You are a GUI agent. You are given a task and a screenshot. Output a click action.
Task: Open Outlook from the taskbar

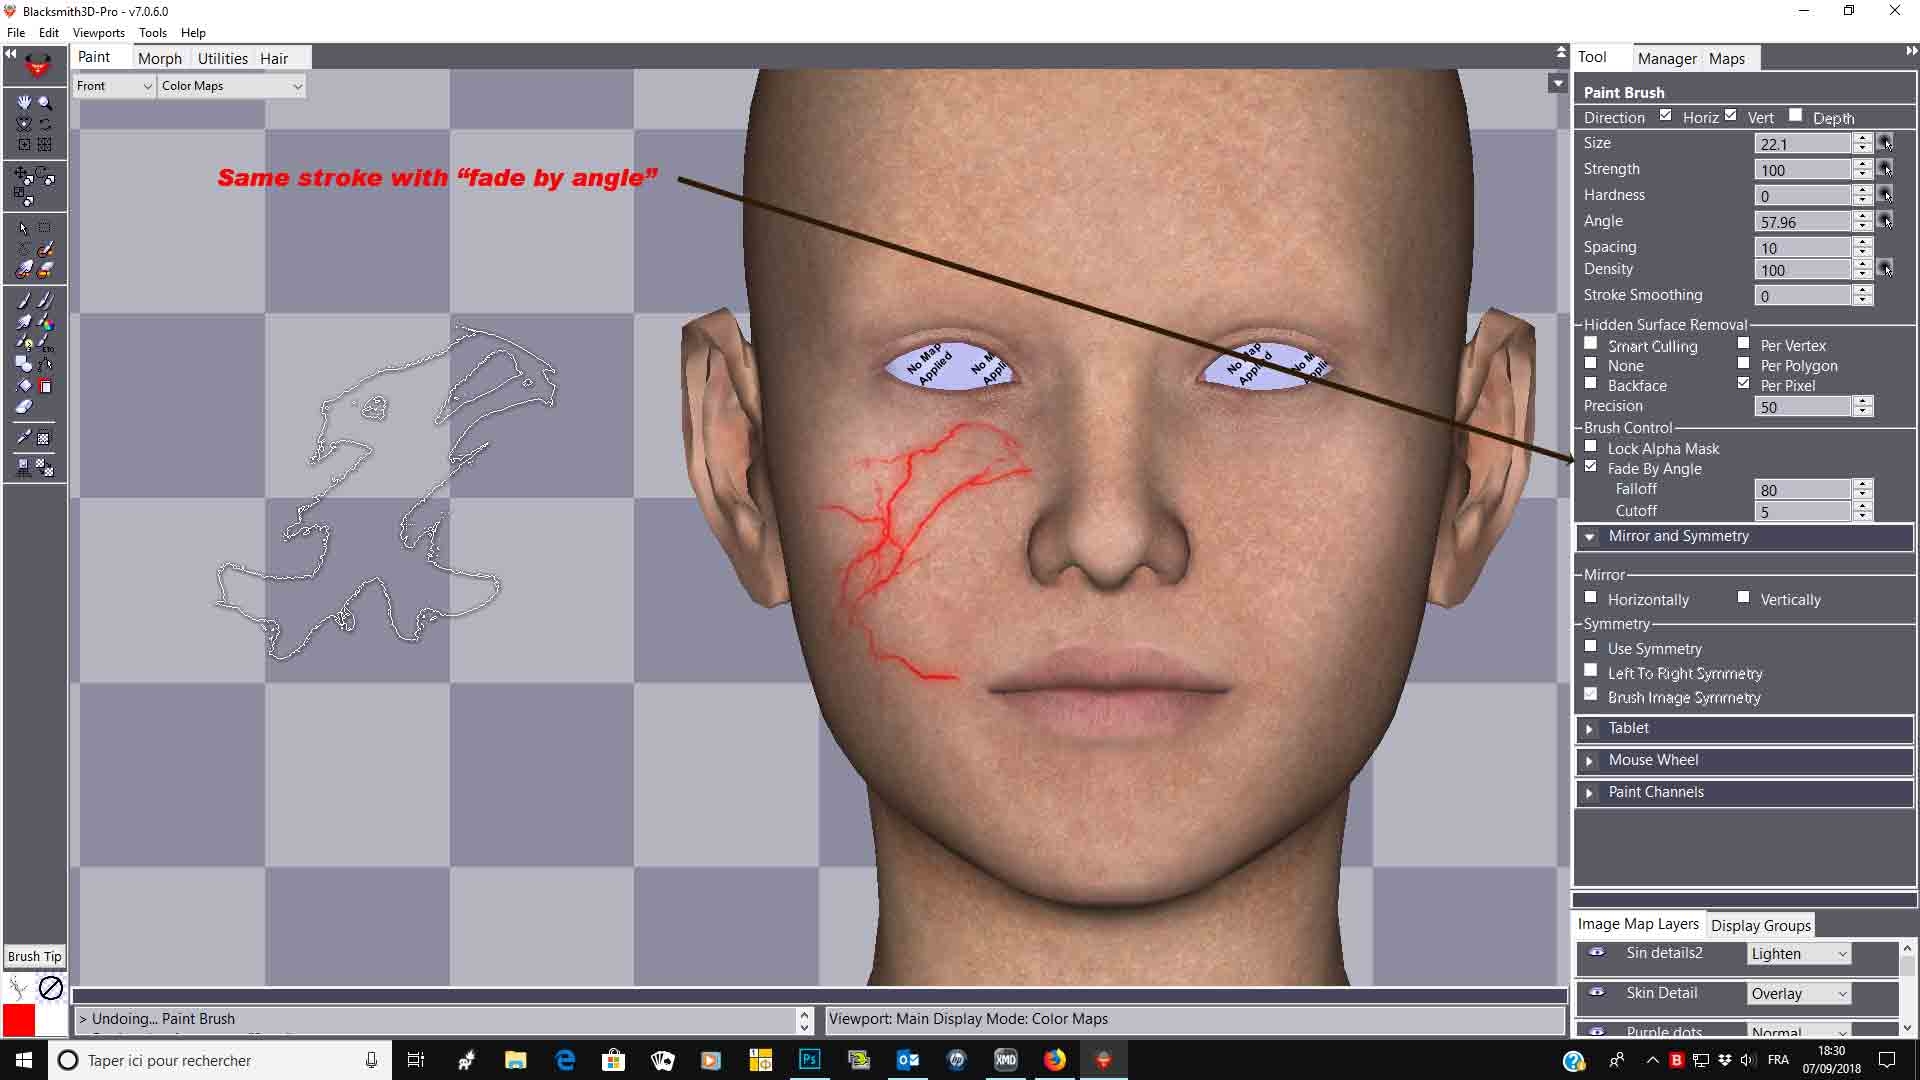coord(908,1060)
